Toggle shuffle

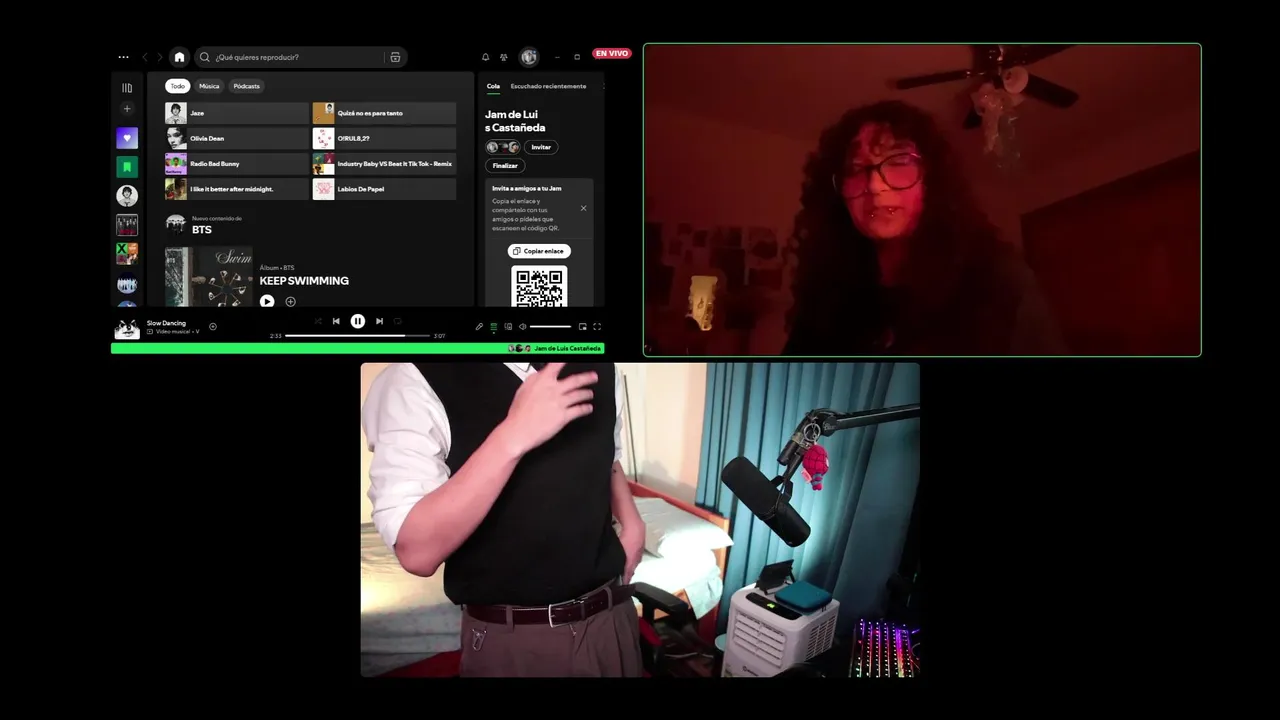[x=318, y=321]
